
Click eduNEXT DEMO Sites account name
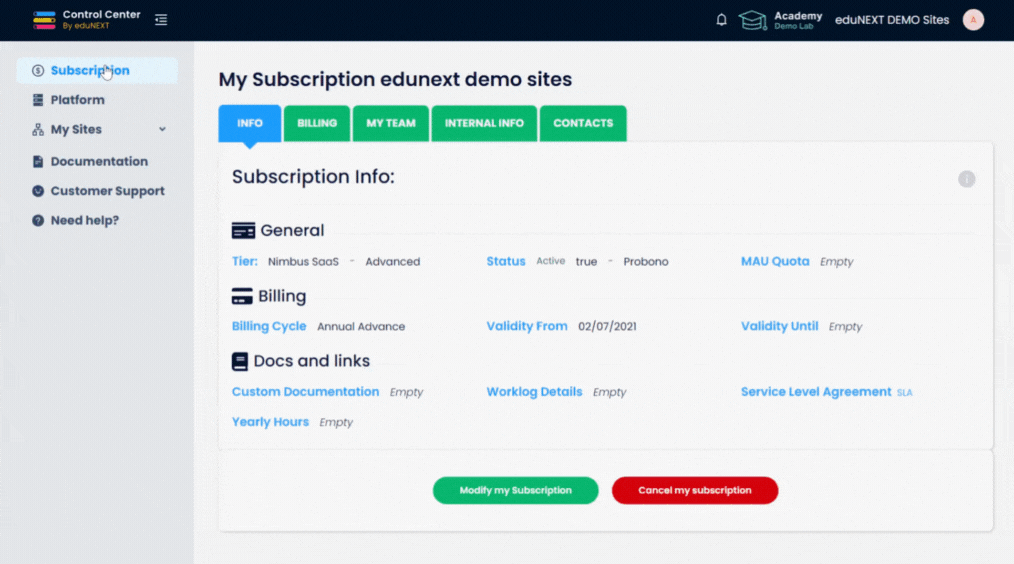point(892,20)
